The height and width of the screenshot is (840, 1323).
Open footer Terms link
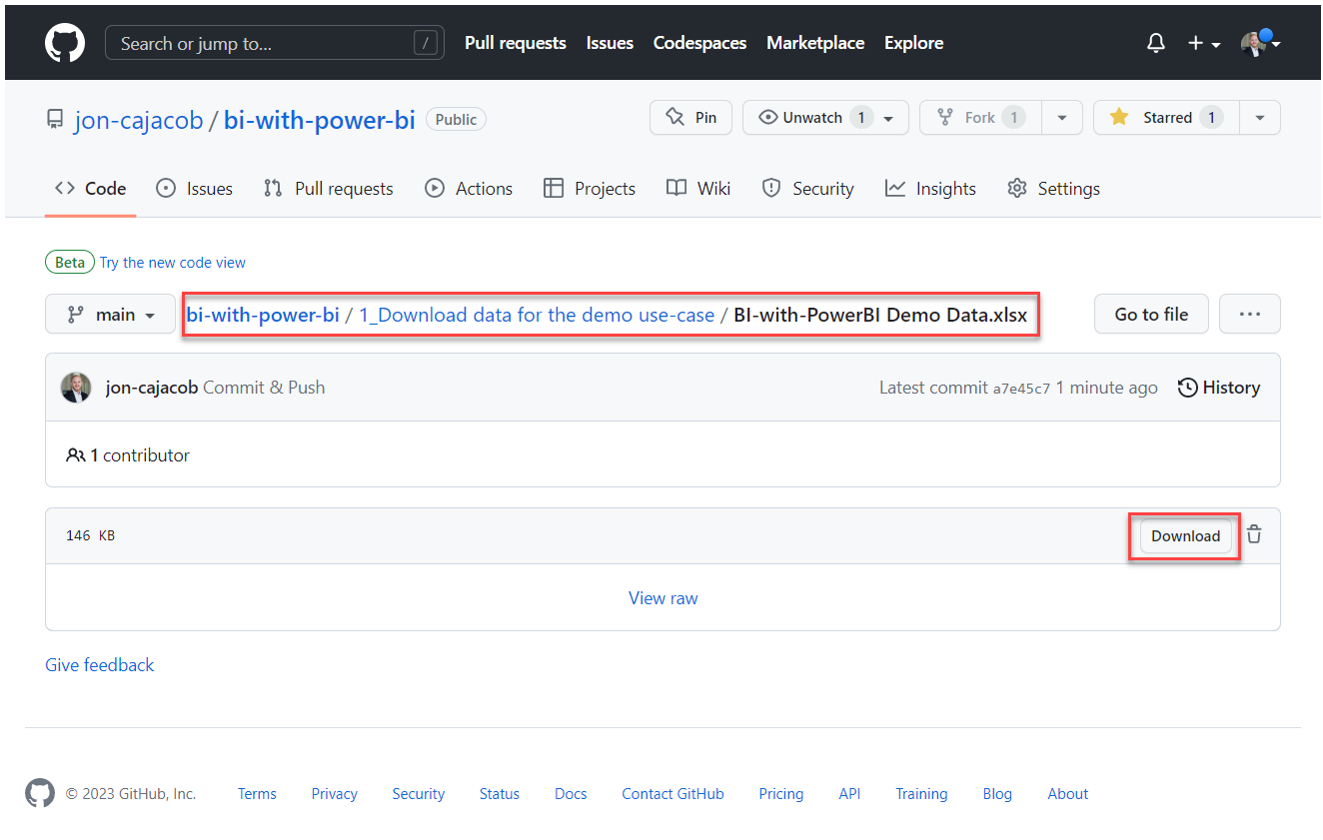(x=257, y=794)
